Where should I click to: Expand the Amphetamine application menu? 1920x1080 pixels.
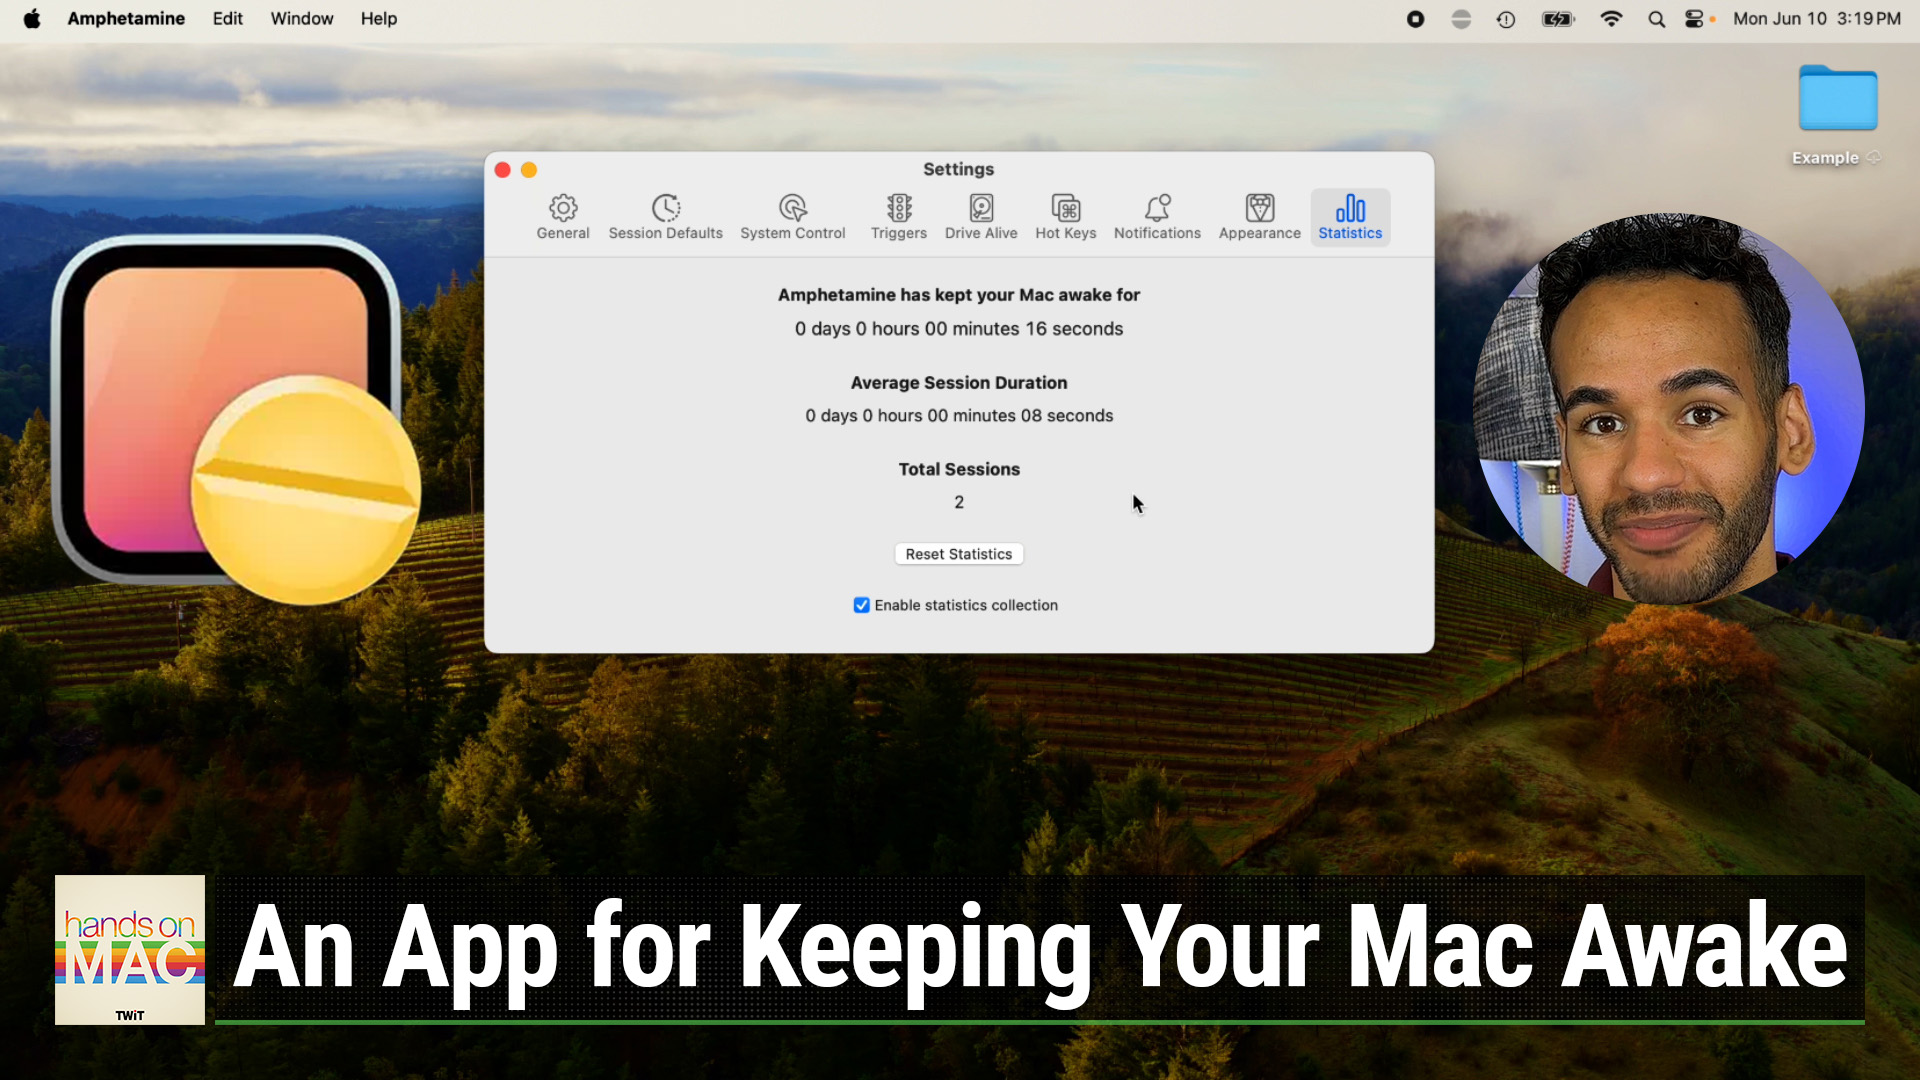click(126, 19)
